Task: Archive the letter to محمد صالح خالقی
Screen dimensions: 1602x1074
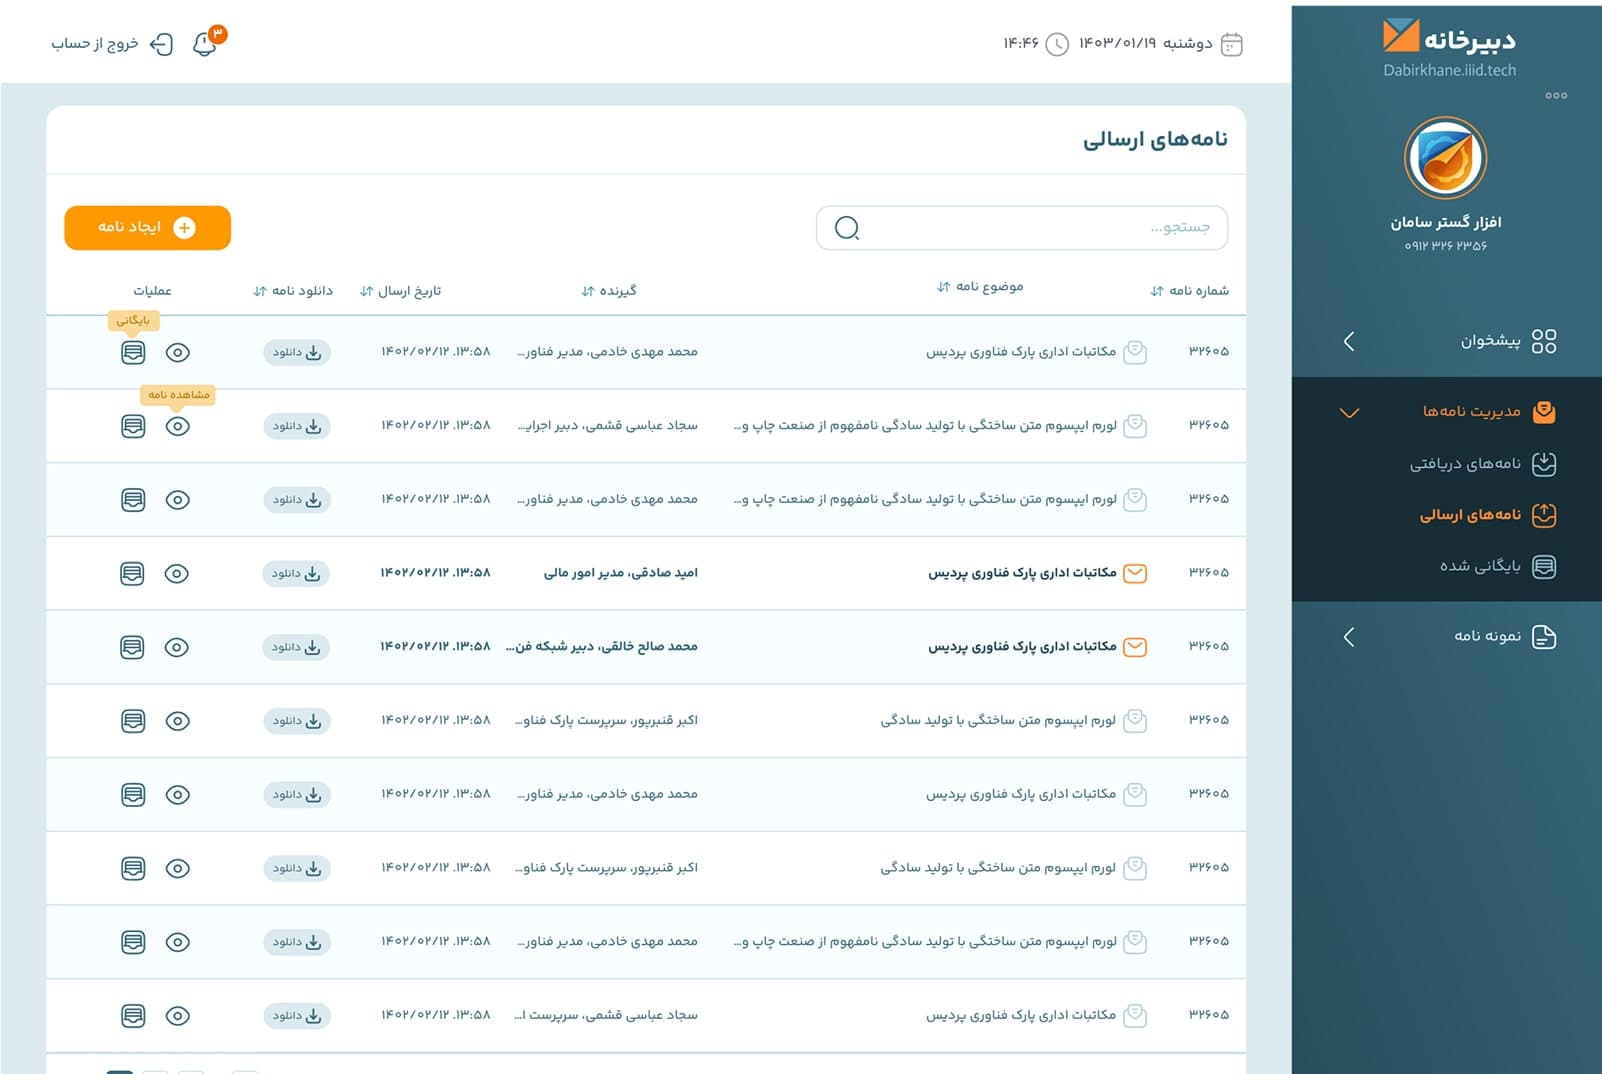Action: coord(132,647)
